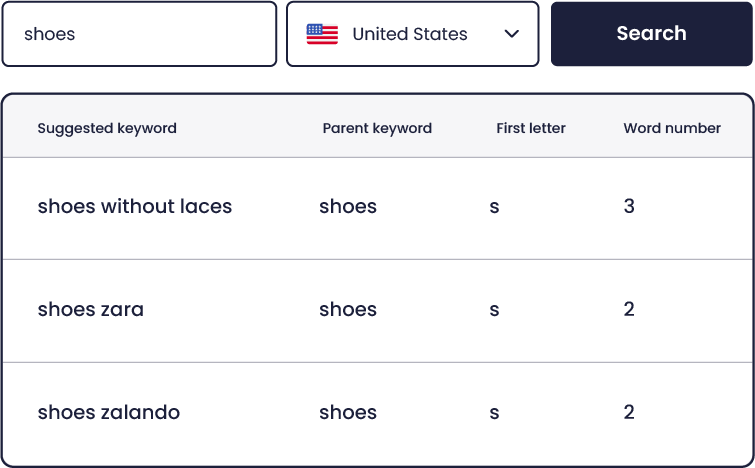
Task: Click word number in shoes zara row
Action: pyautogui.click(x=629, y=309)
